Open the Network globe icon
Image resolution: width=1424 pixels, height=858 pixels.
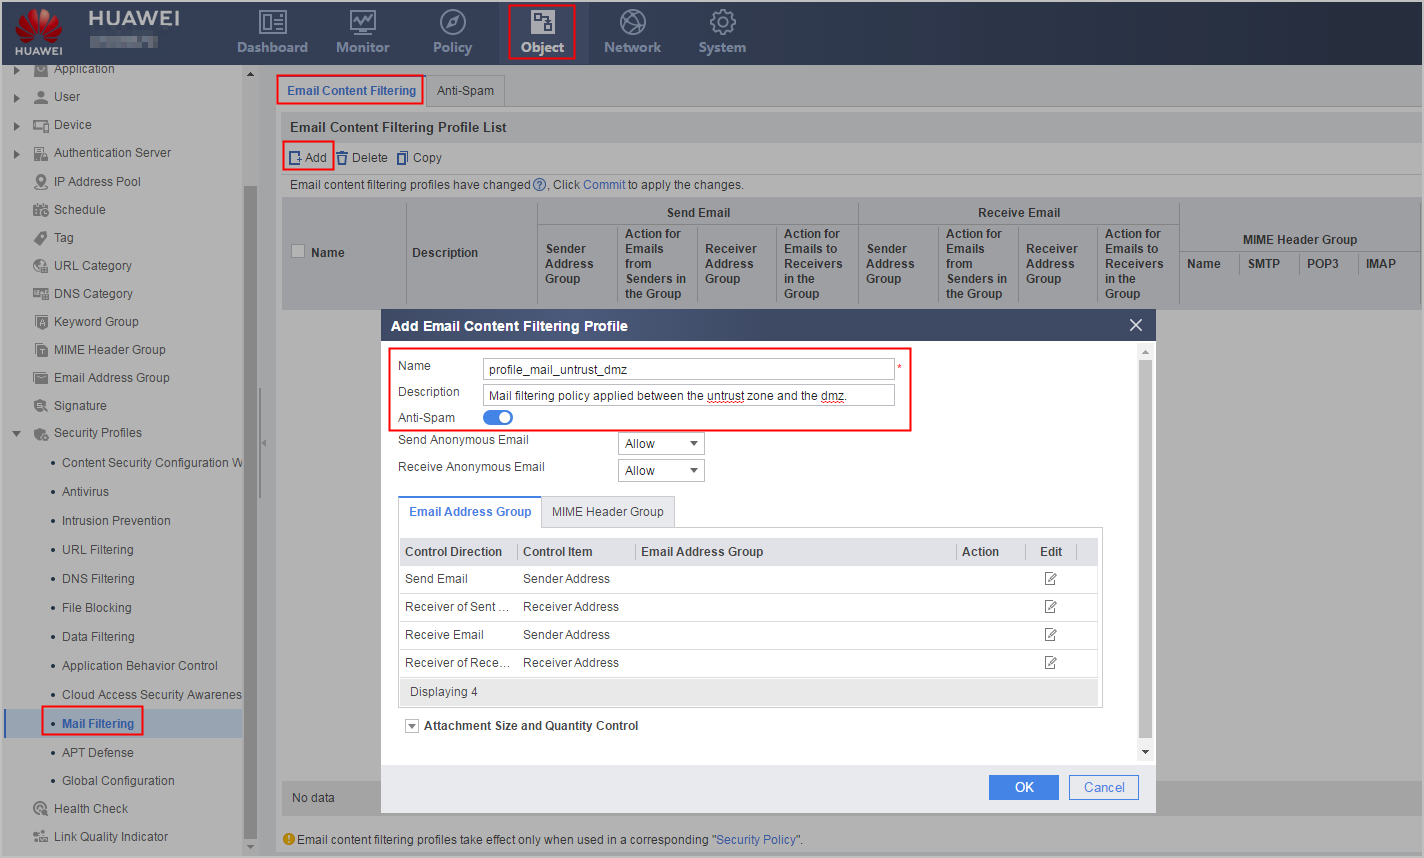(632, 22)
